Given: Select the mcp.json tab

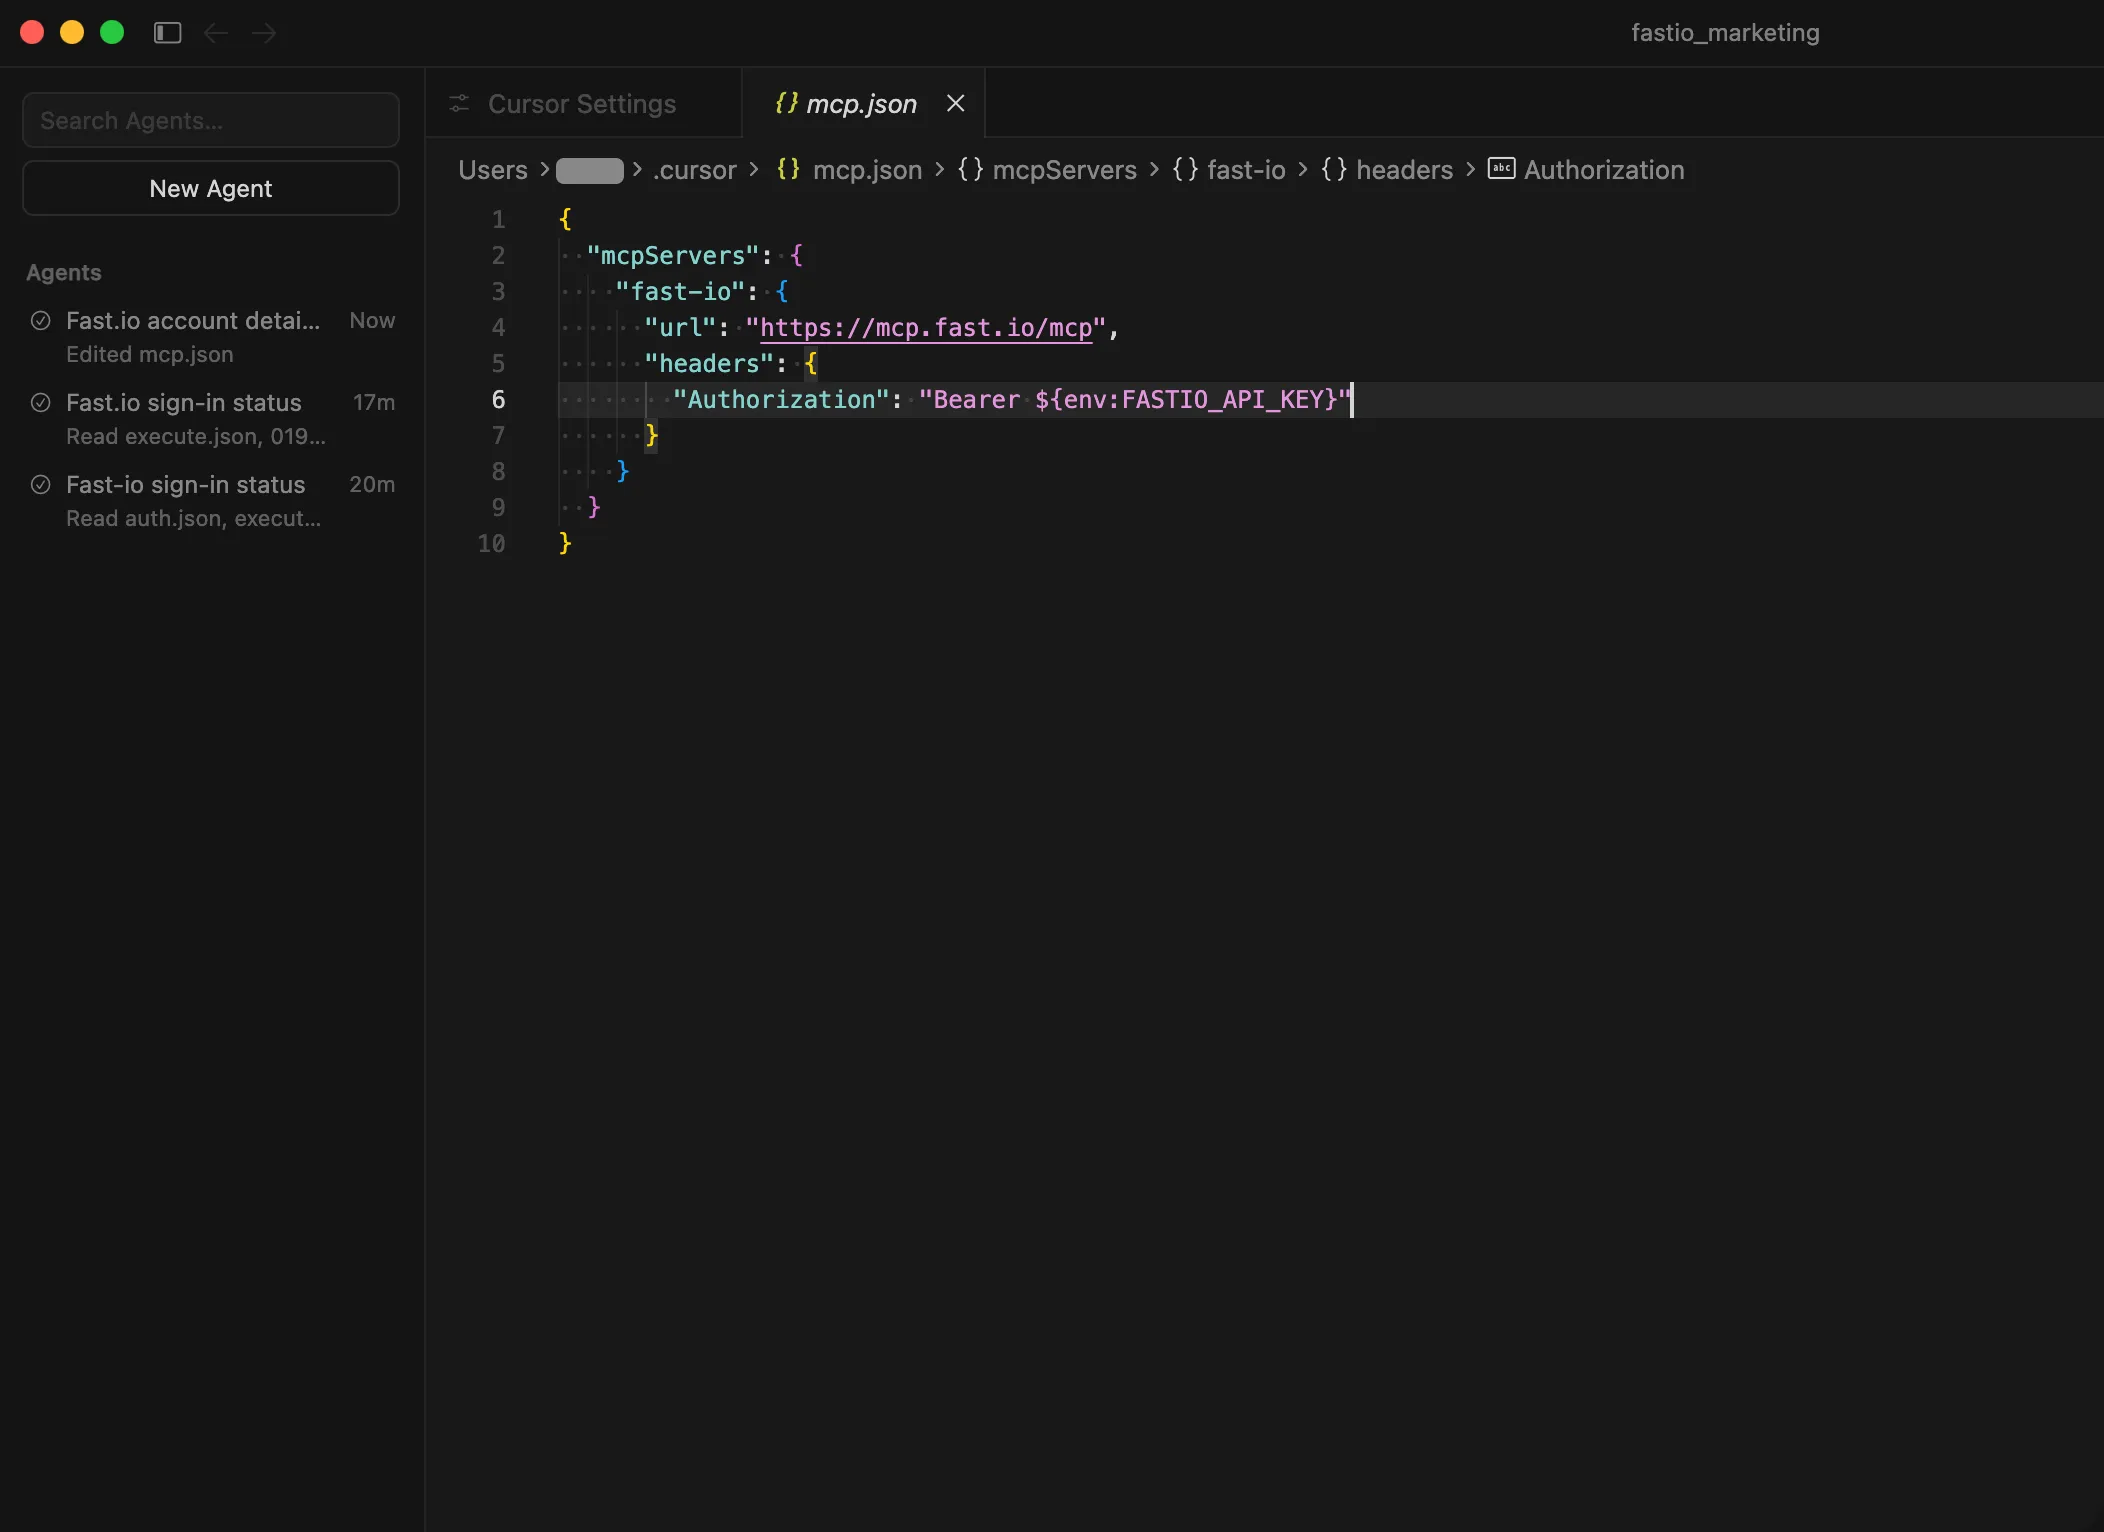Looking at the screenshot, I should click(860, 103).
